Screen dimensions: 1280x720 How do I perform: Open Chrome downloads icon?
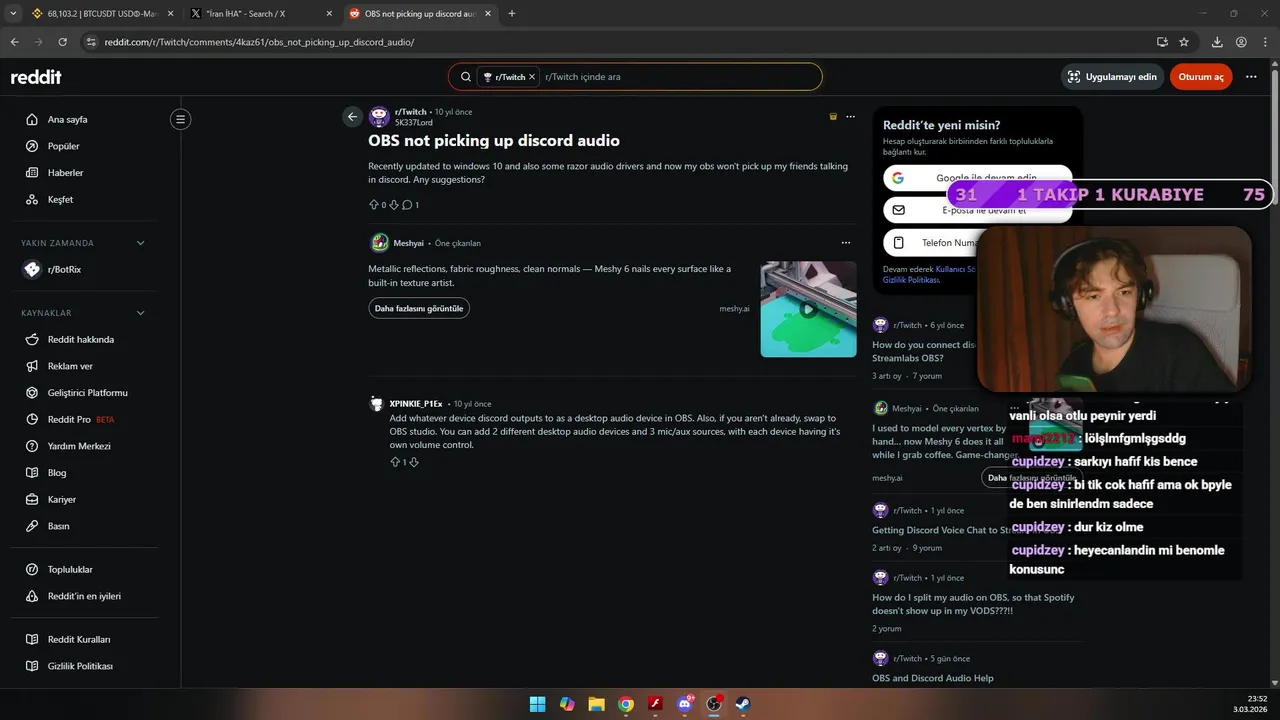click(1217, 42)
